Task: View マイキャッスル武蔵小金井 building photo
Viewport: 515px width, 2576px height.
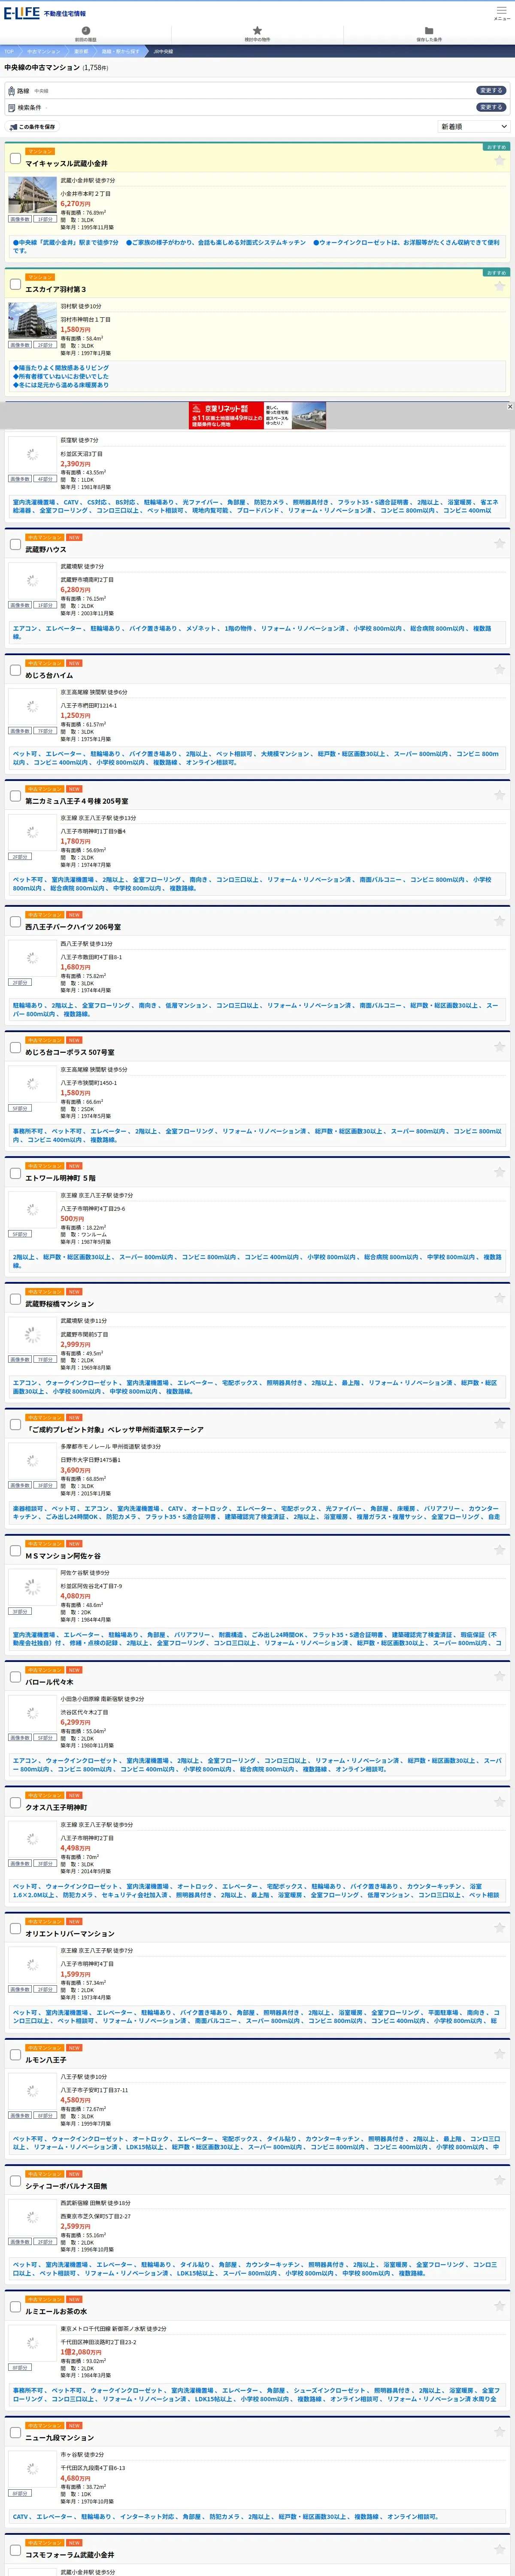Action: click(x=32, y=195)
